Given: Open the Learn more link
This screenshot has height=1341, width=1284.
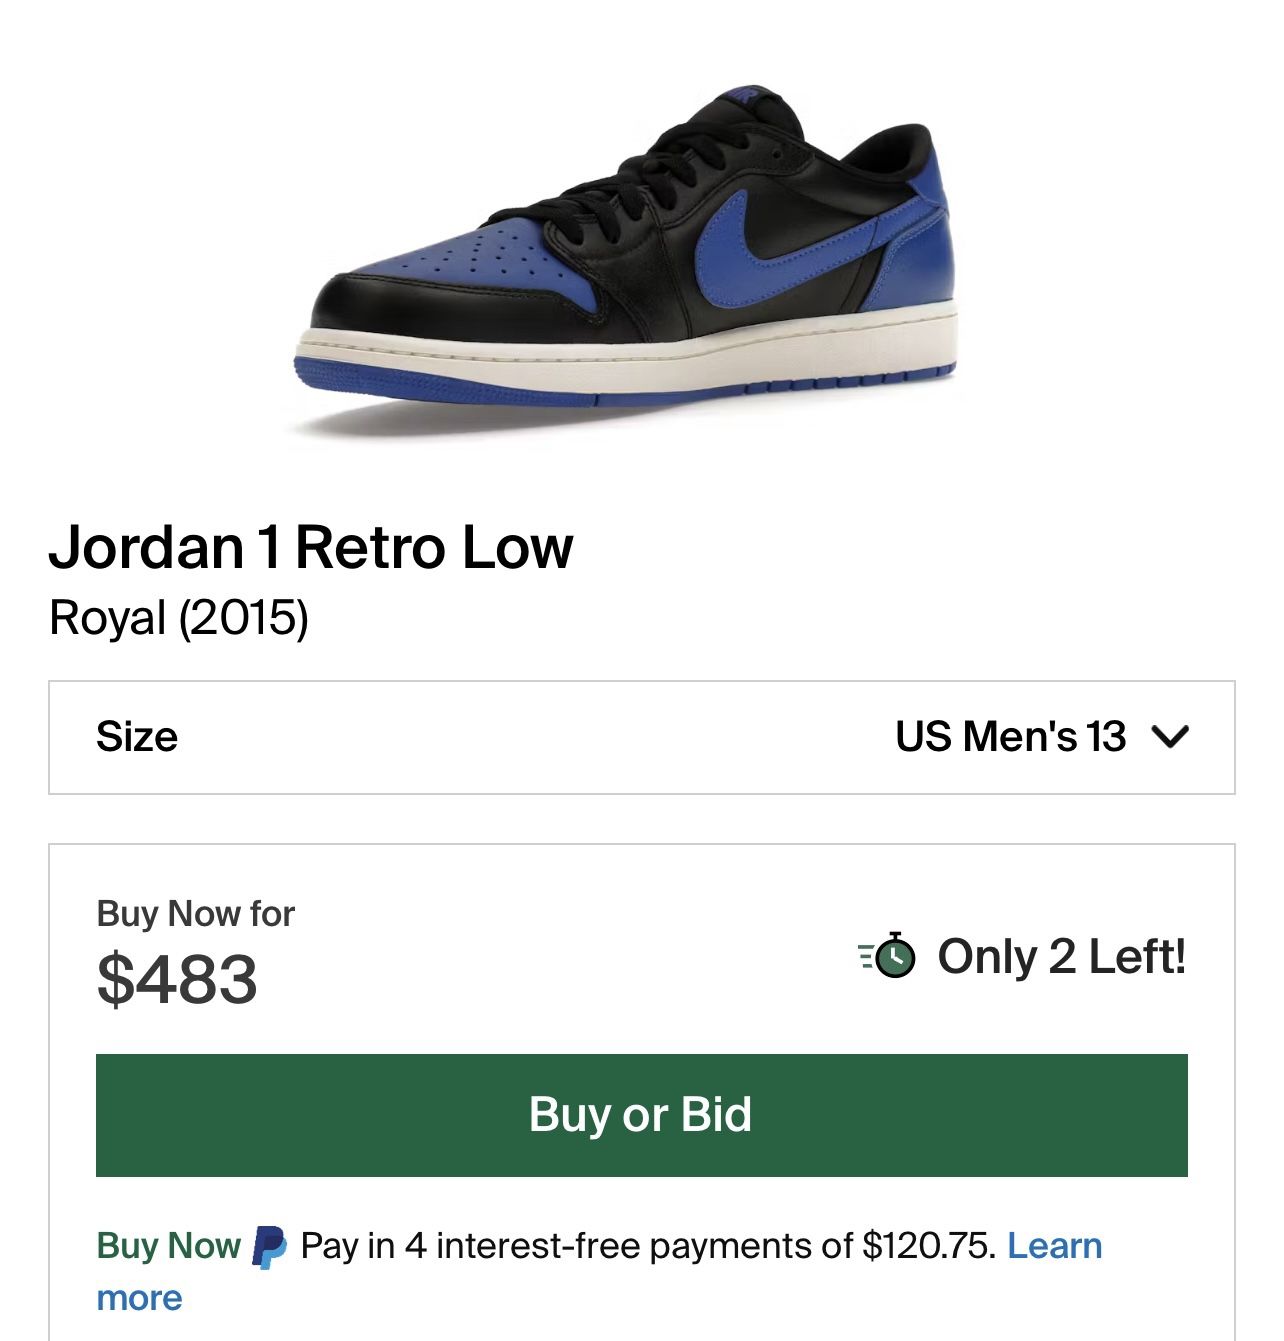Looking at the screenshot, I should pyautogui.click(x=1054, y=1246).
